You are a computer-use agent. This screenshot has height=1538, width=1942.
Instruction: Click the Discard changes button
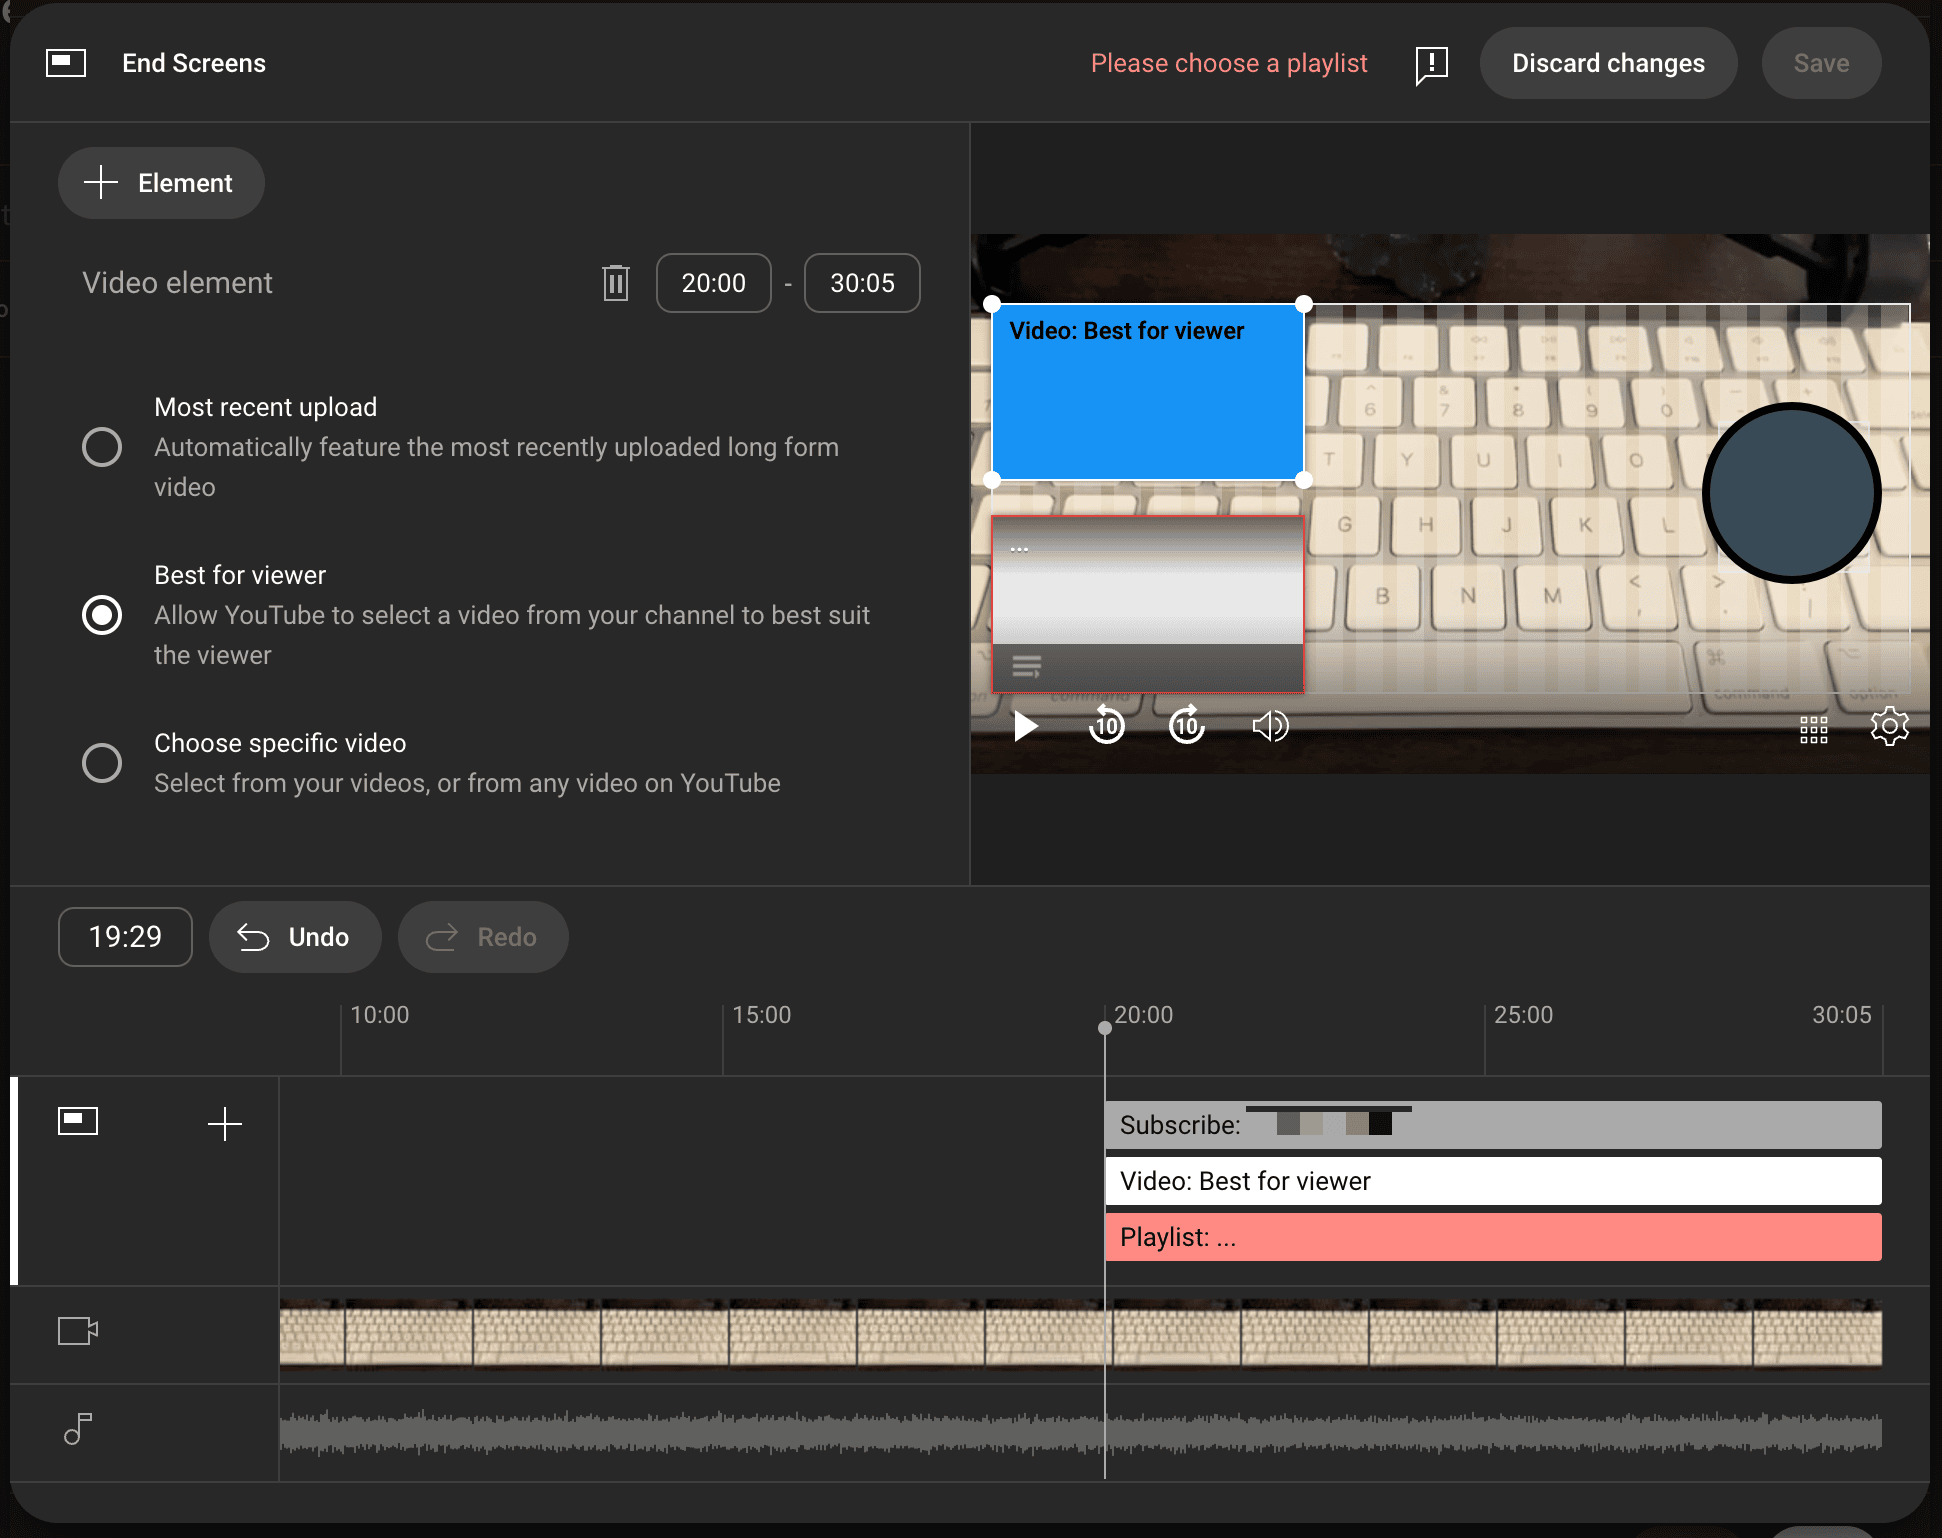(x=1608, y=63)
